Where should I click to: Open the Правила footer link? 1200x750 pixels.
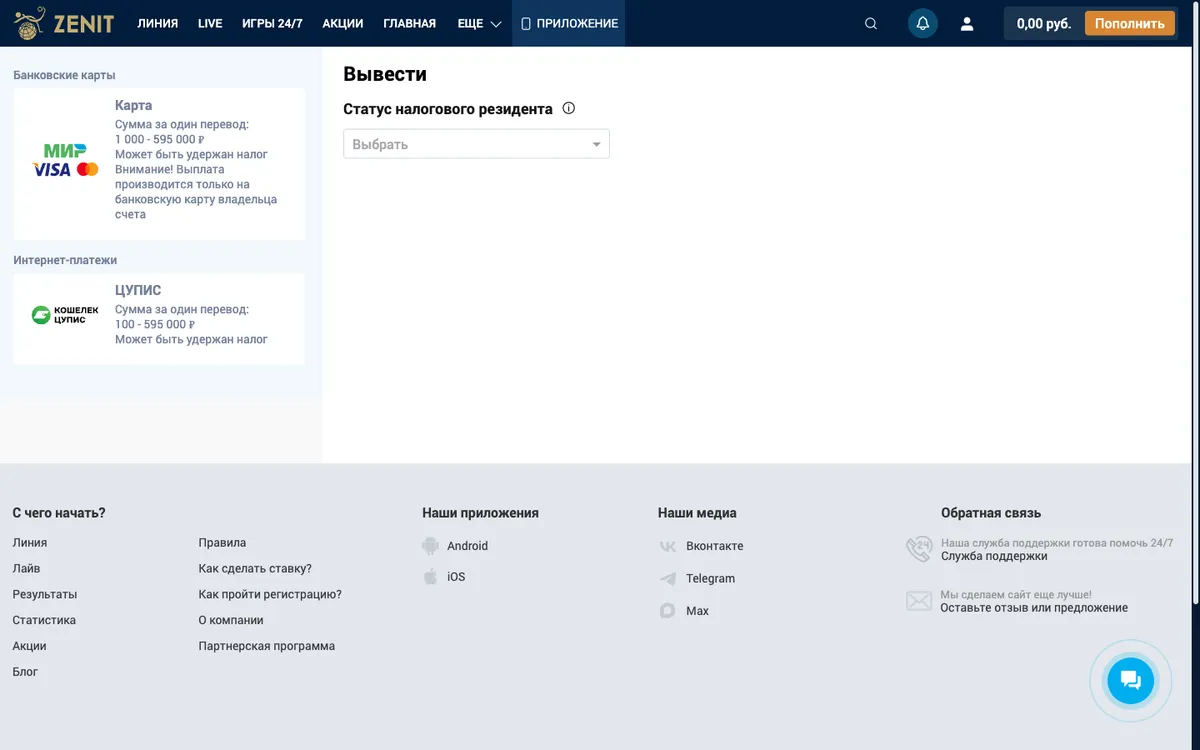click(222, 543)
